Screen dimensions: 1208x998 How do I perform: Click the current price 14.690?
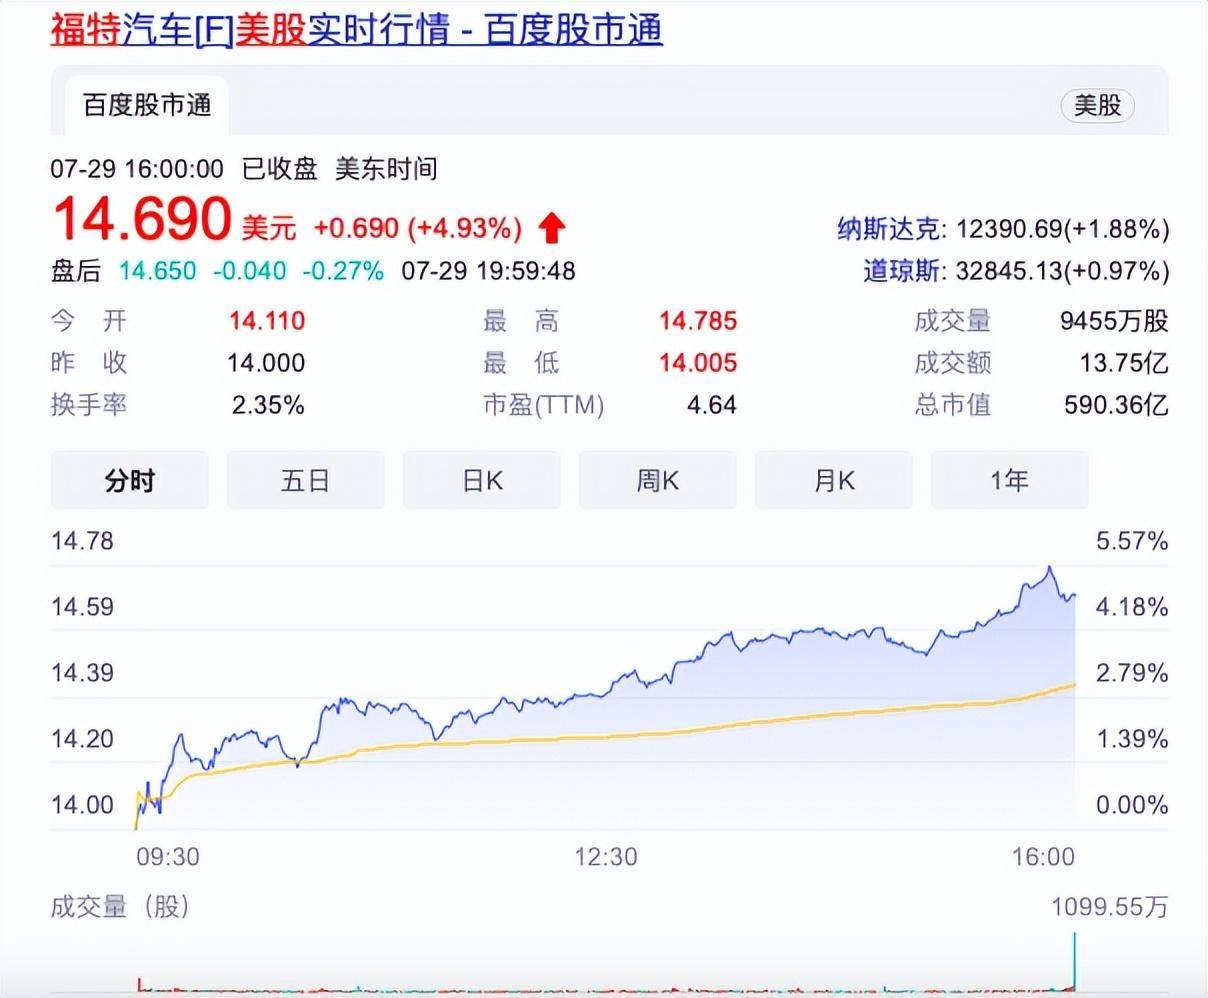point(141,219)
